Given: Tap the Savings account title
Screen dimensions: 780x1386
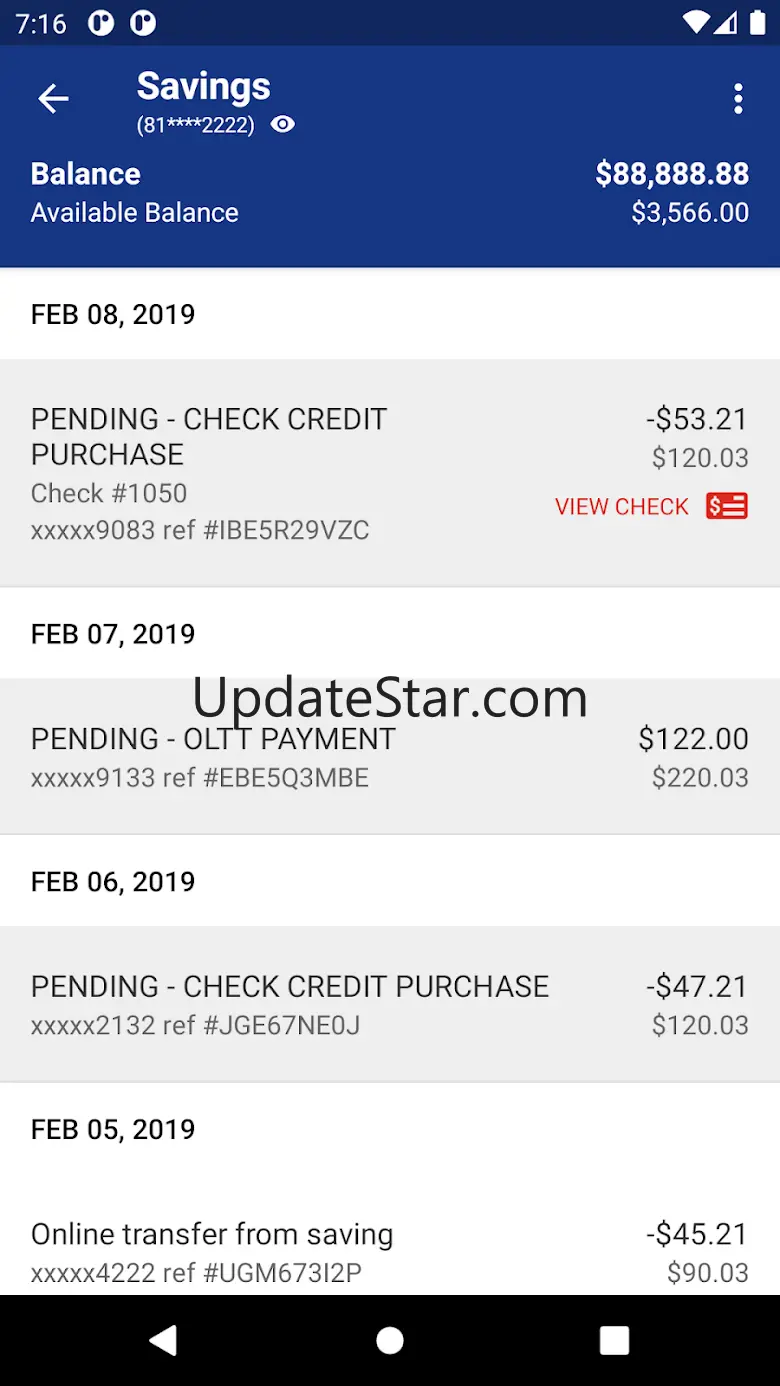Looking at the screenshot, I should click(203, 86).
